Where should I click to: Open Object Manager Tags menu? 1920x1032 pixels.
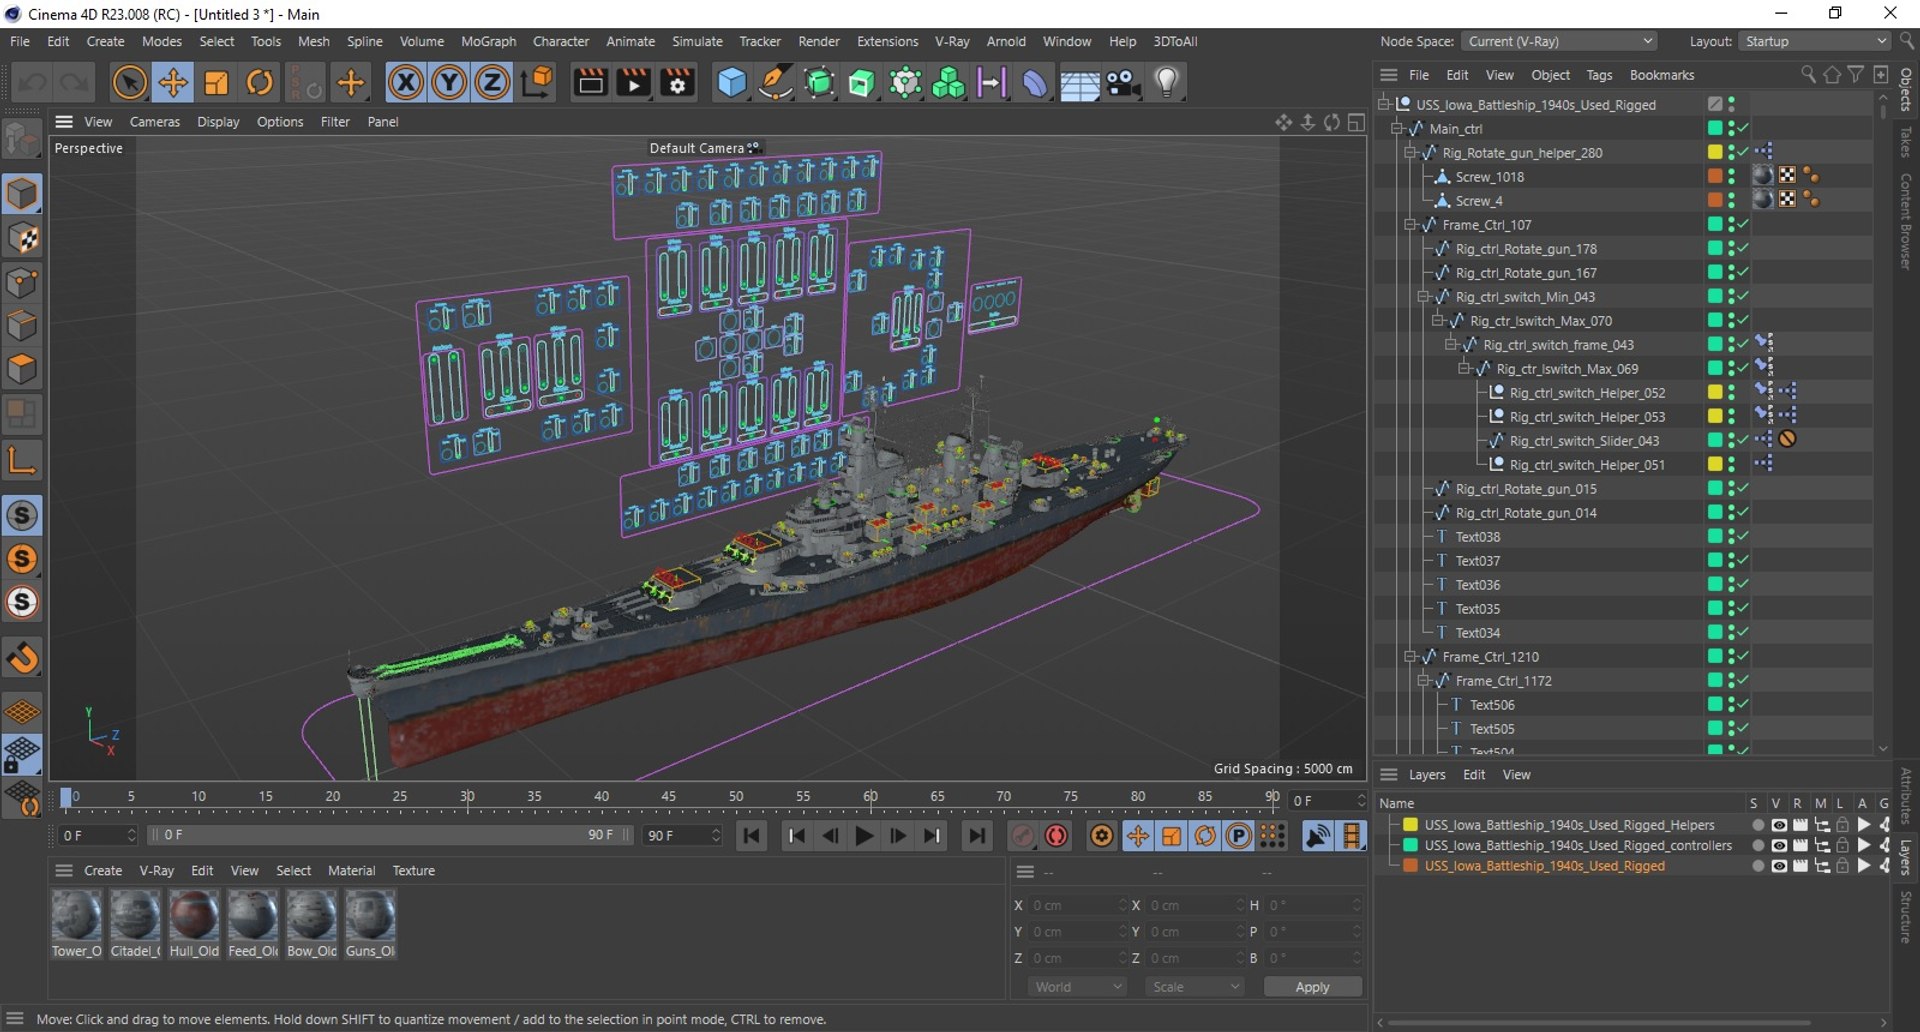tap(1599, 75)
